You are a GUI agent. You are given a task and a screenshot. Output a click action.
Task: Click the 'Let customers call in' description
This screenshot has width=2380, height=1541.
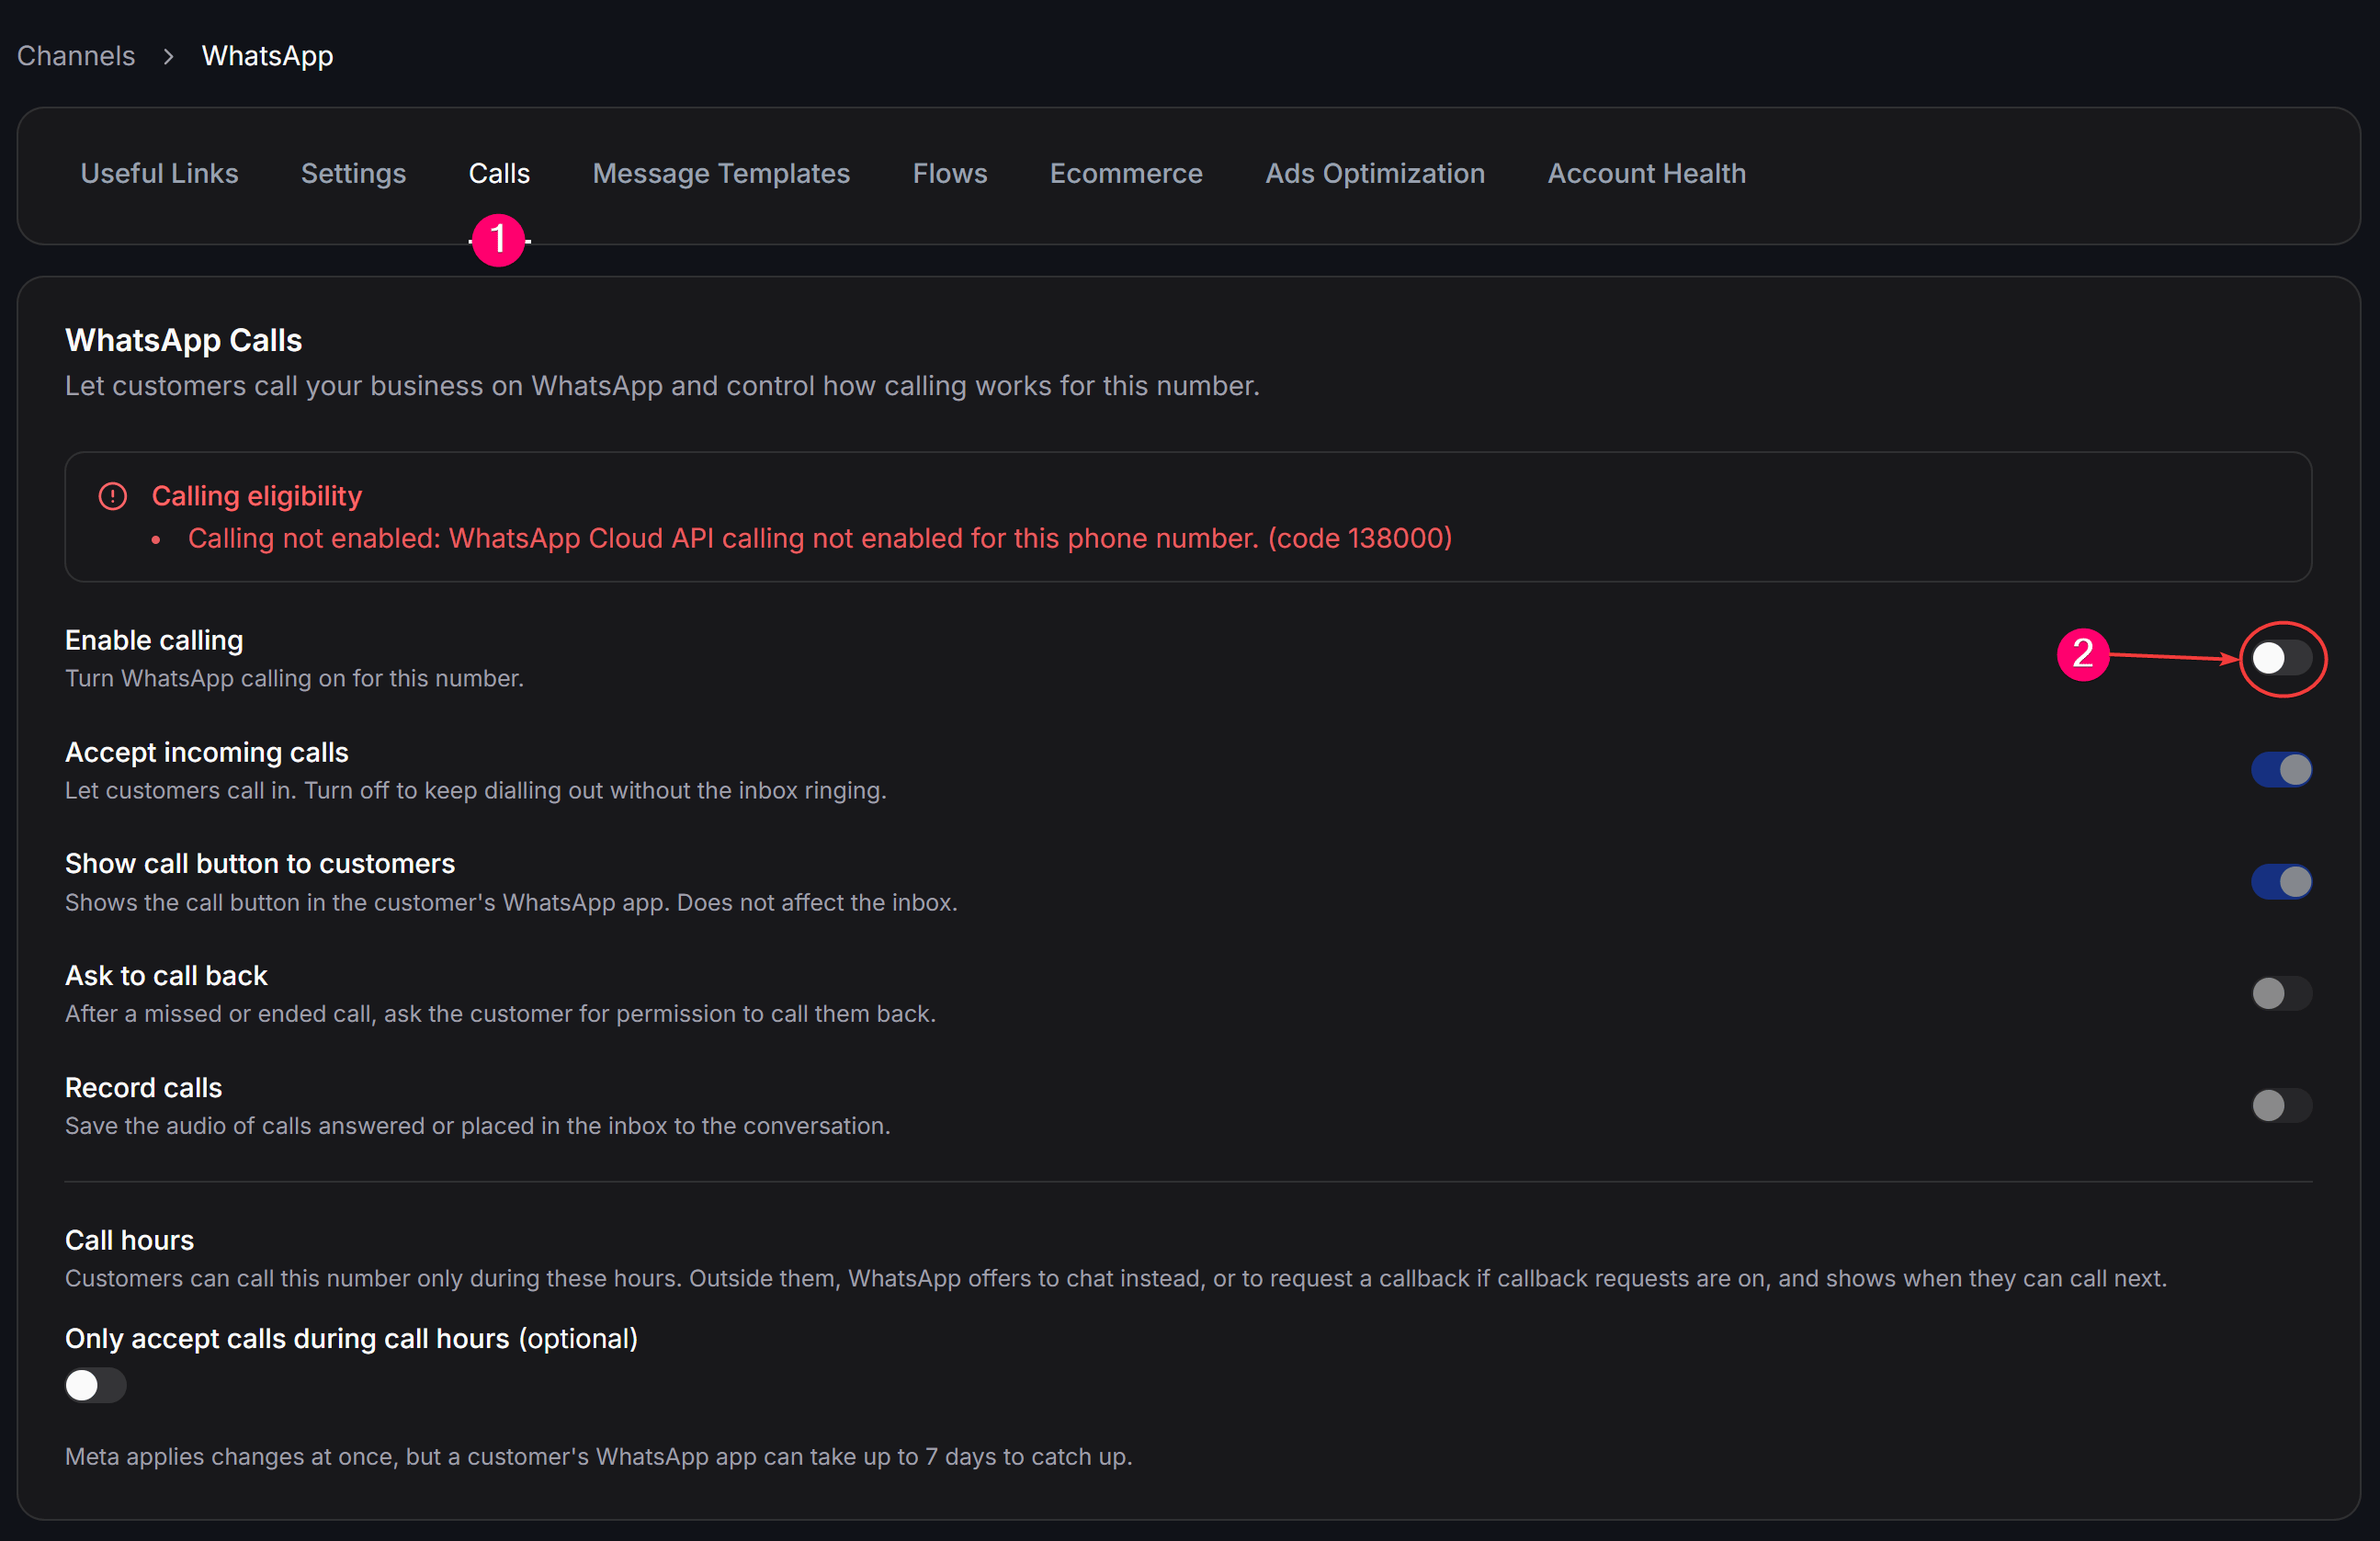[x=476, y=791]
